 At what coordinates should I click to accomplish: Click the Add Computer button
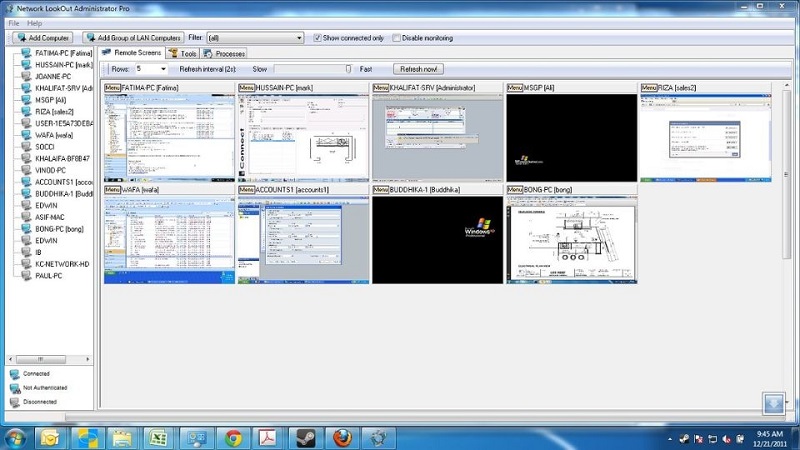(x=42, y=38)
